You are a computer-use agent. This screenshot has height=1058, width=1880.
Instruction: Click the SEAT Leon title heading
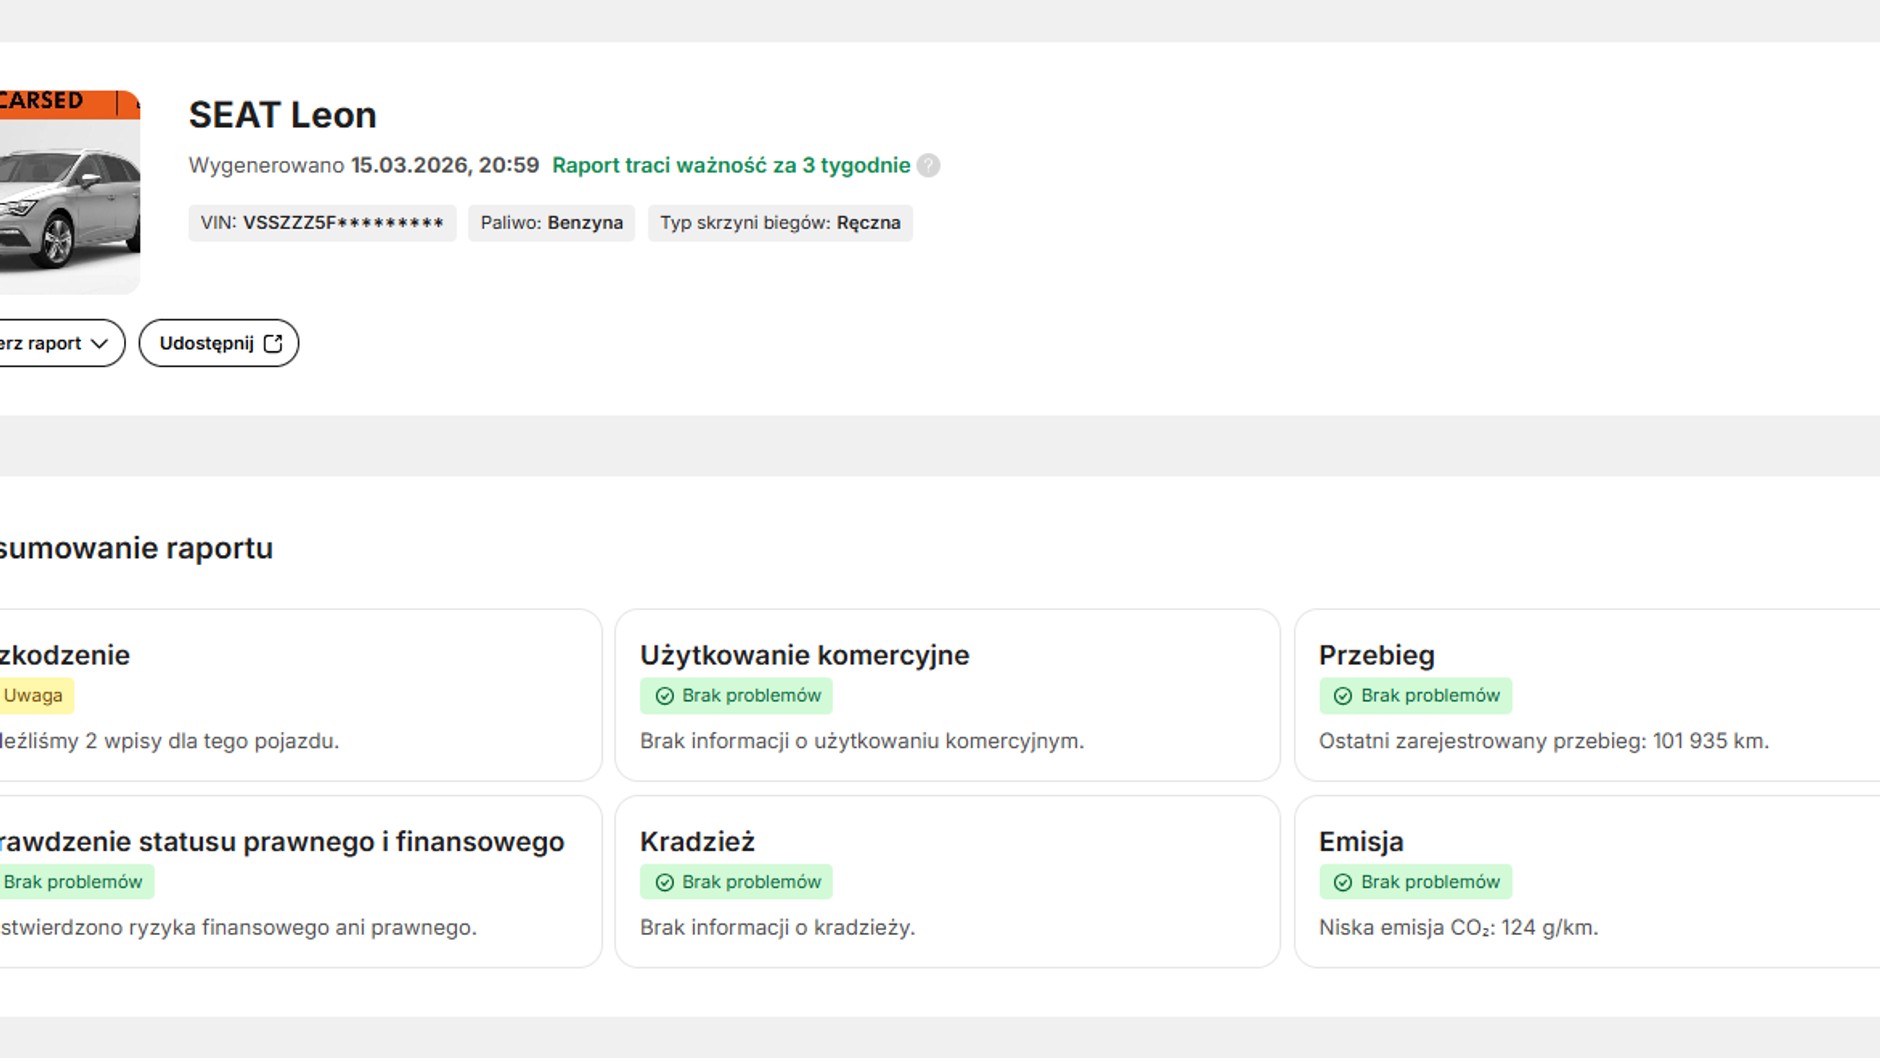(x=283, y=115)
